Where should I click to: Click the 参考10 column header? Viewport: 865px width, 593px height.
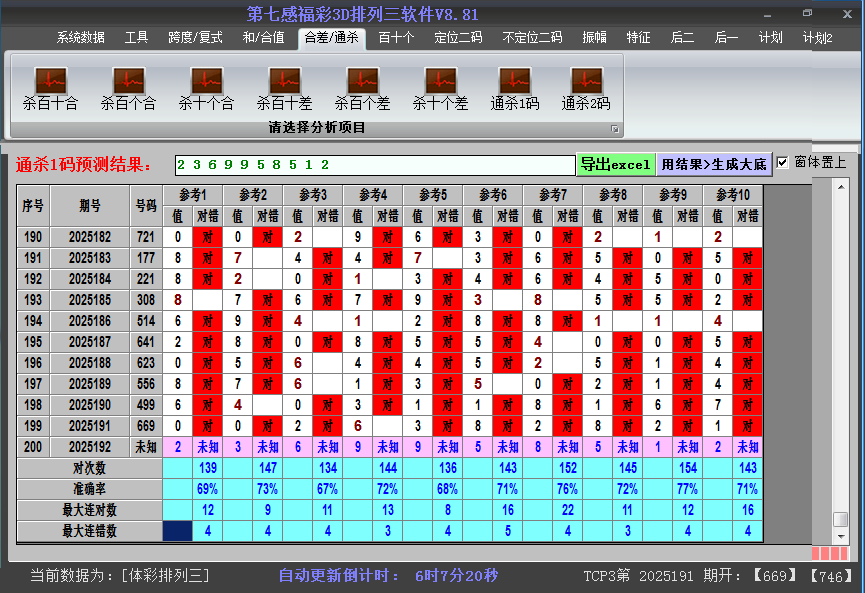pos(733,195)
